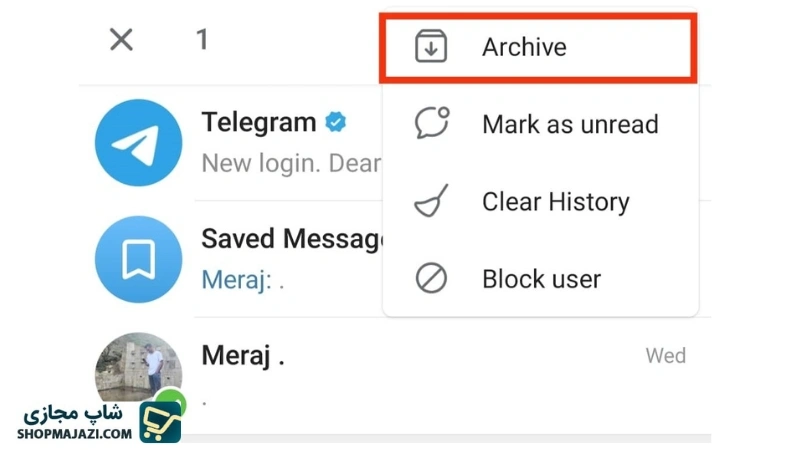Choose Mark as unread option
The height and width of the screenshot is (450, 800).
[570, 124]
